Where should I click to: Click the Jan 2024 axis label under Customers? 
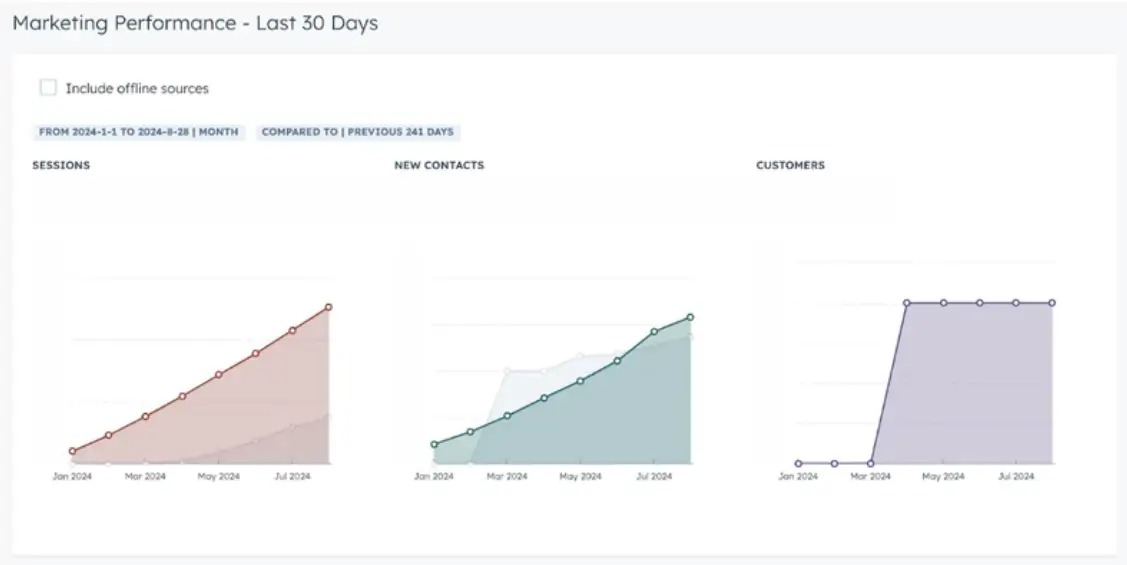pos(799,477)
